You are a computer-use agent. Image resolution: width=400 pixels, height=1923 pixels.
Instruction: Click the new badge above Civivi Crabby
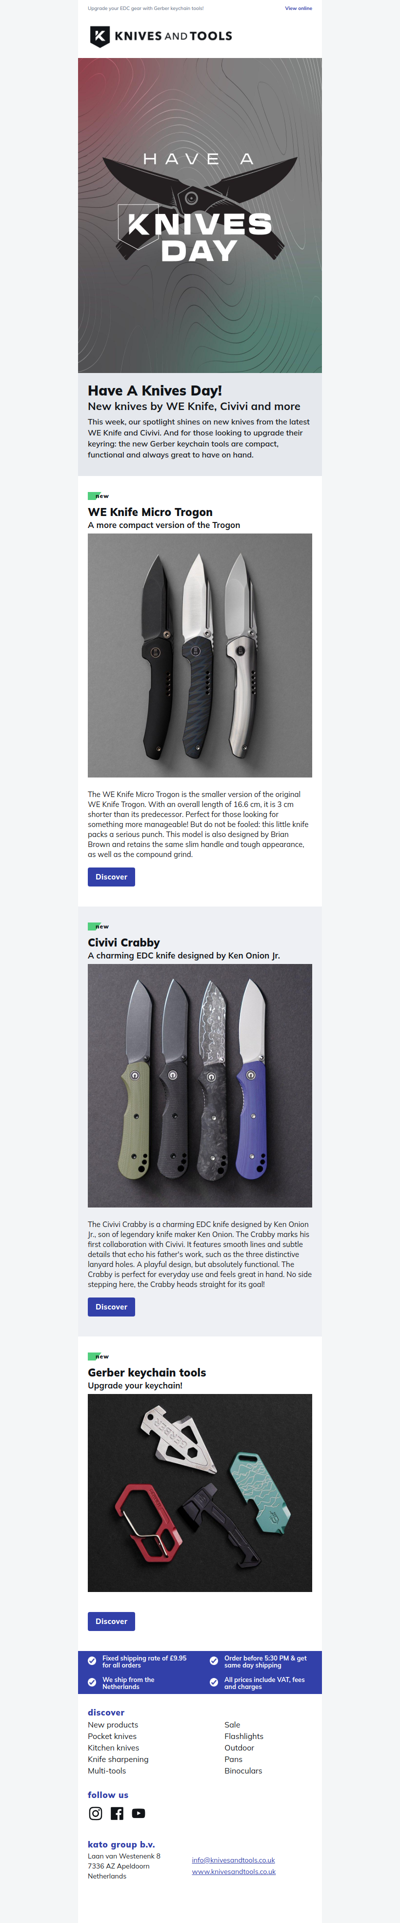tap(98, 926)
